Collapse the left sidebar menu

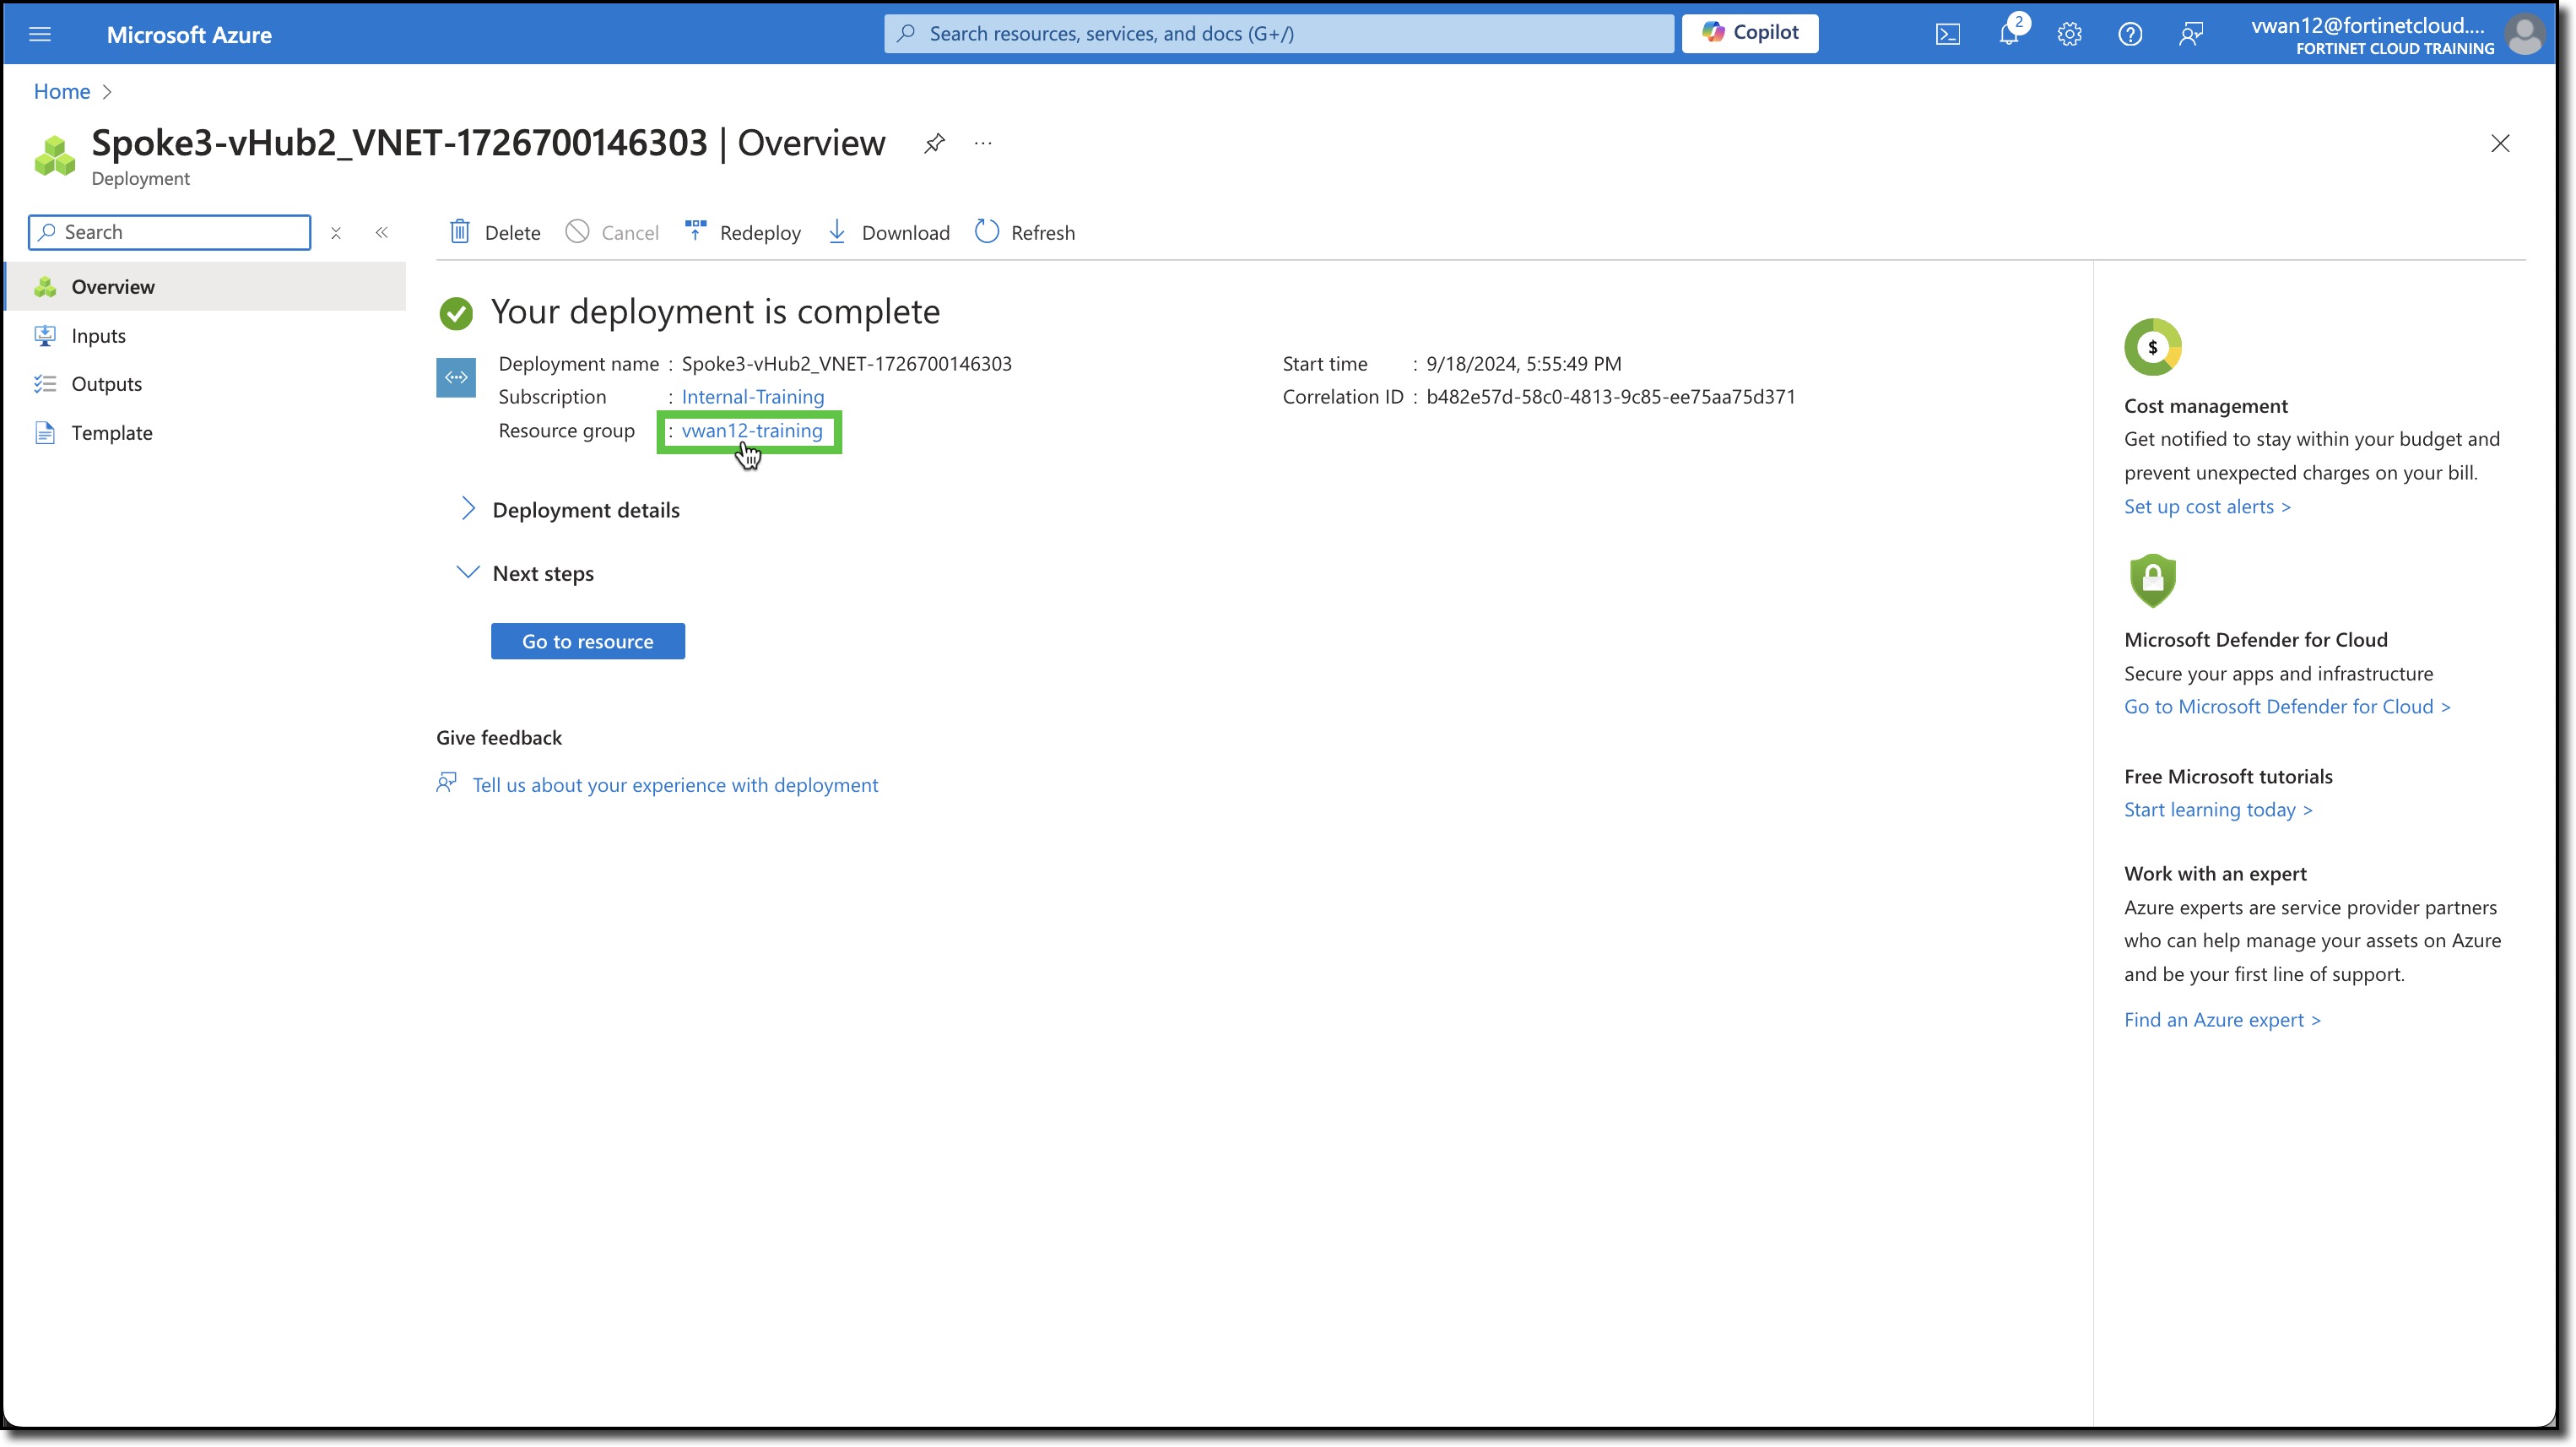[x=382, y=233]
